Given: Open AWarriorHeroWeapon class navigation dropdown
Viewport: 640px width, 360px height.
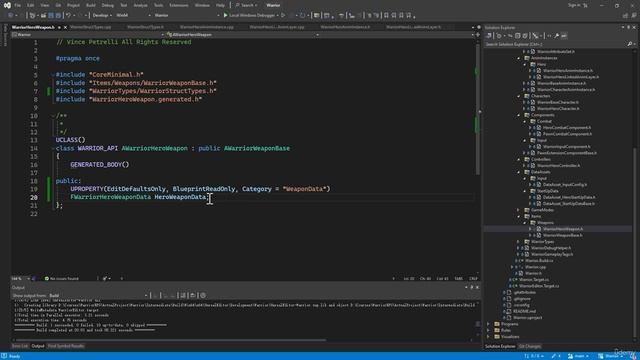Looking at the screenshot, I should (242, 35).
